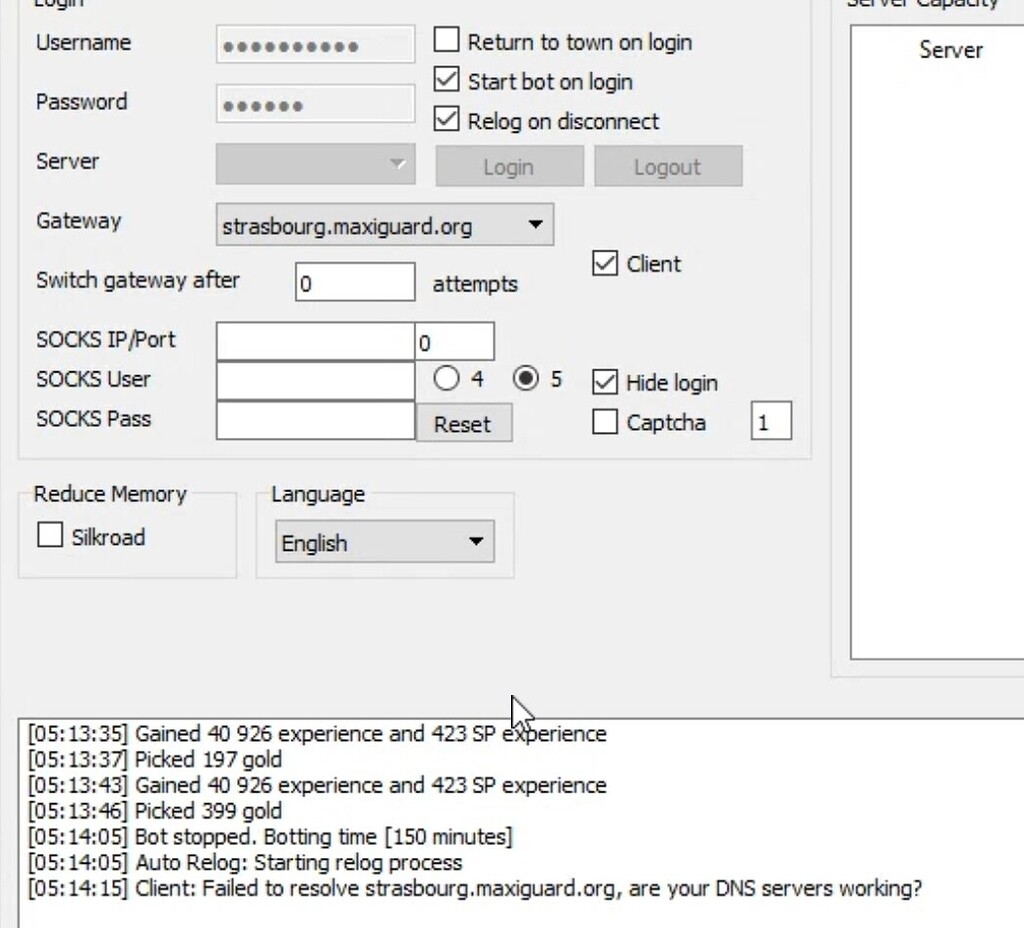Select log line 'Picked 197 gold'

point(155,760)
